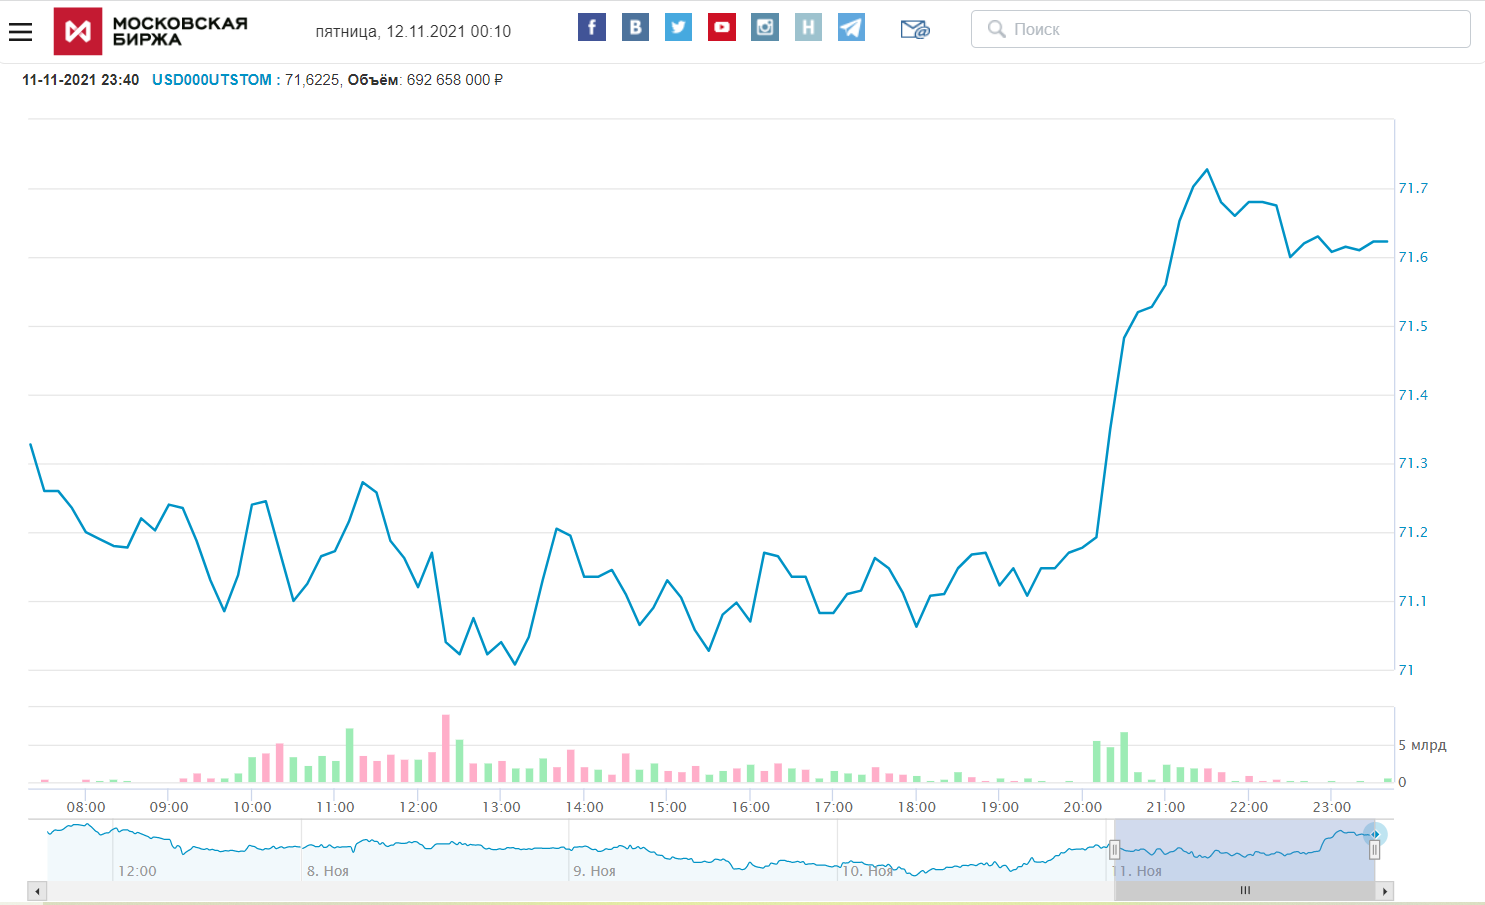
Task: Click the price peak near 71.7
Action: pos(1207,170)
